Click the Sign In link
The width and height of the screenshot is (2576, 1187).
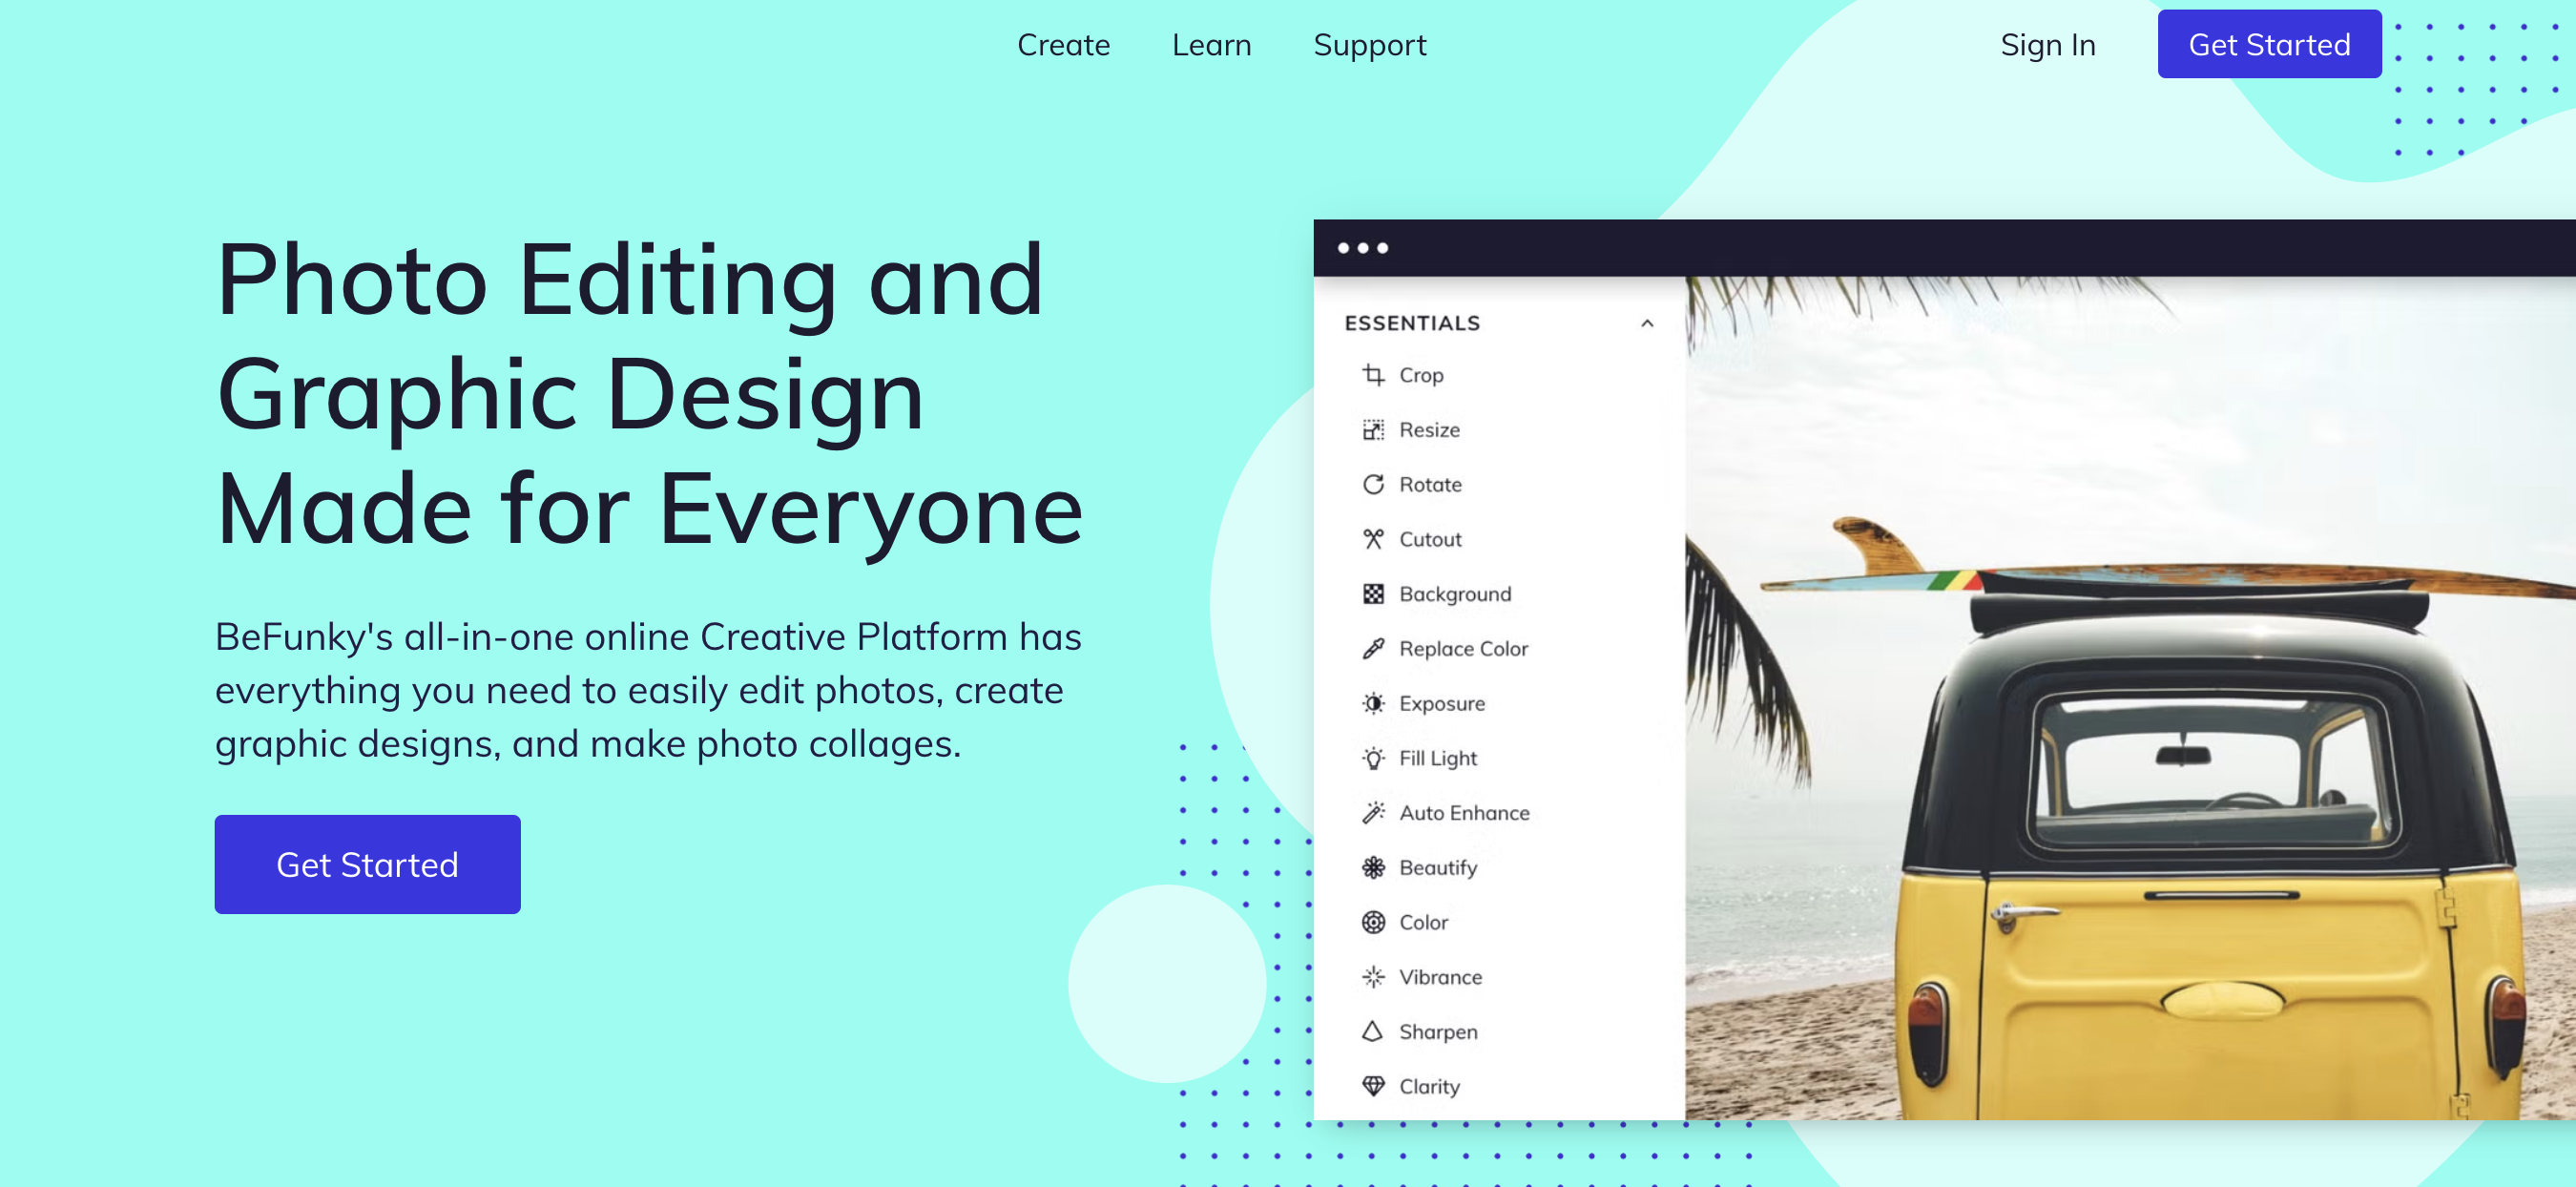pyautogui.click(x=2047, y=45)
